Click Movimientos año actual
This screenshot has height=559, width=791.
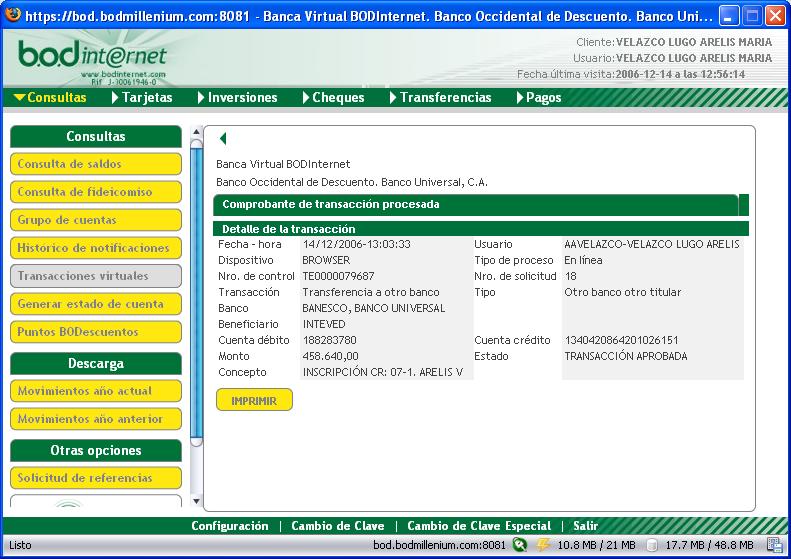point(96,391)
